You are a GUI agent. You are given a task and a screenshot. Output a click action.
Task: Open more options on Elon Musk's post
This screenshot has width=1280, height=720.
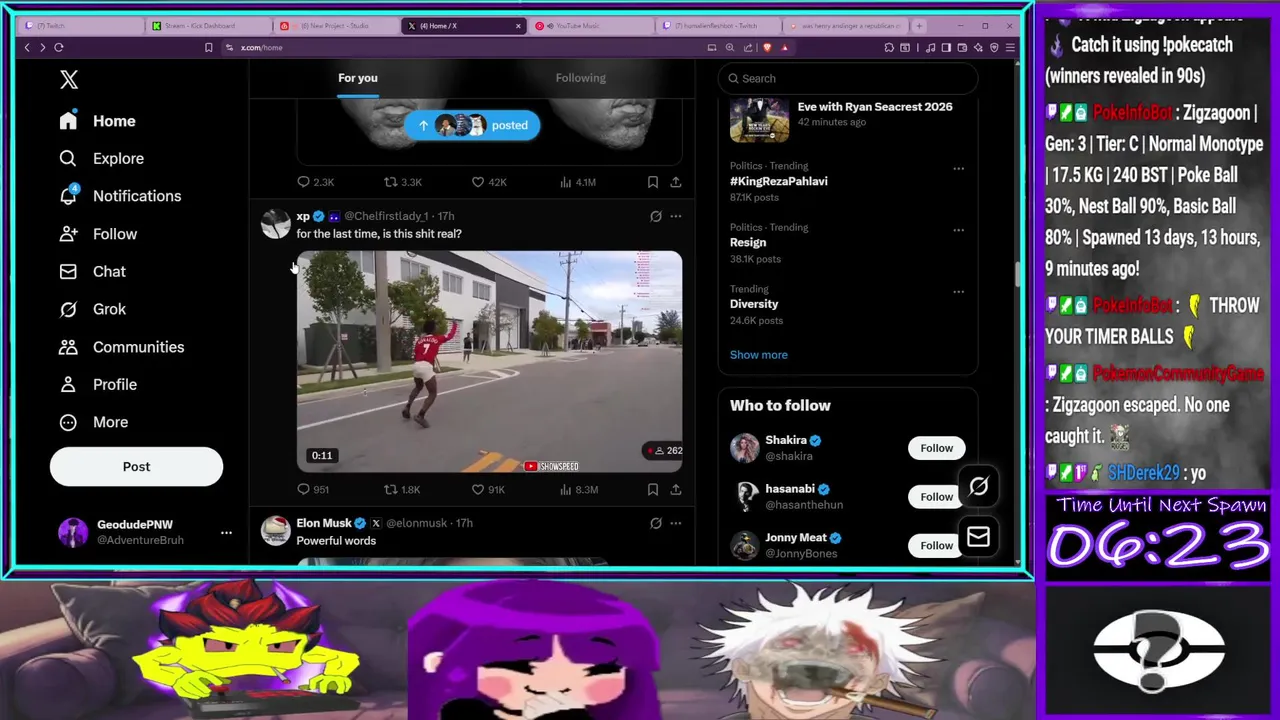point(676,523)
